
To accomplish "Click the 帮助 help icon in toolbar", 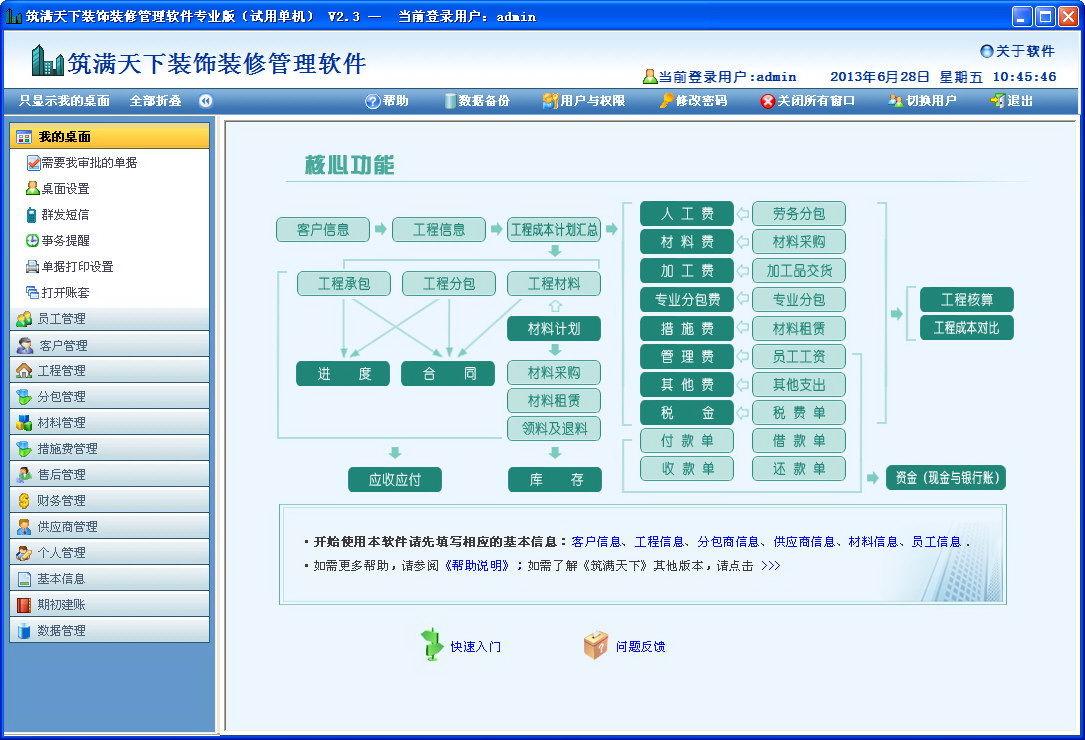I will coord(373,101).
